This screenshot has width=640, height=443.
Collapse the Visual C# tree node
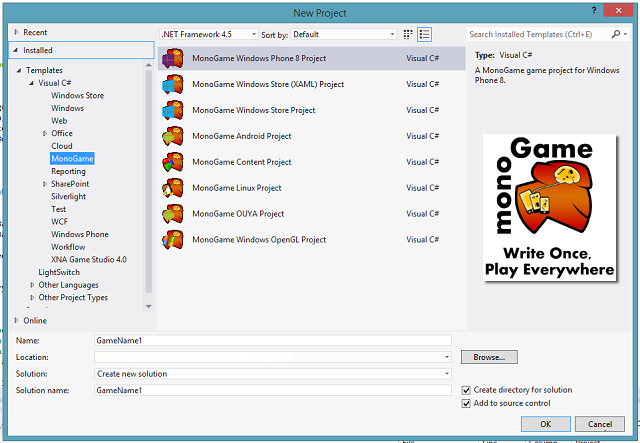31,83
